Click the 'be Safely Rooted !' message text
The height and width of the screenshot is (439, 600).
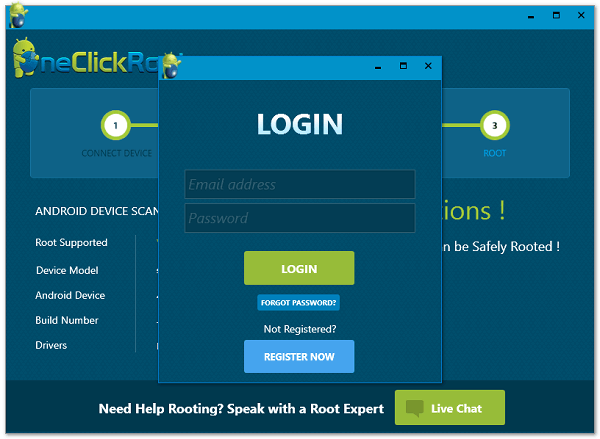point(507,247)
